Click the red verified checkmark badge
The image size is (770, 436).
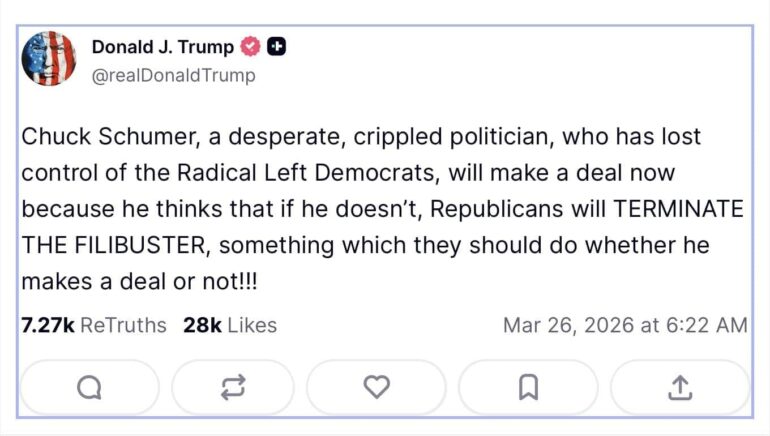(250, 47)
